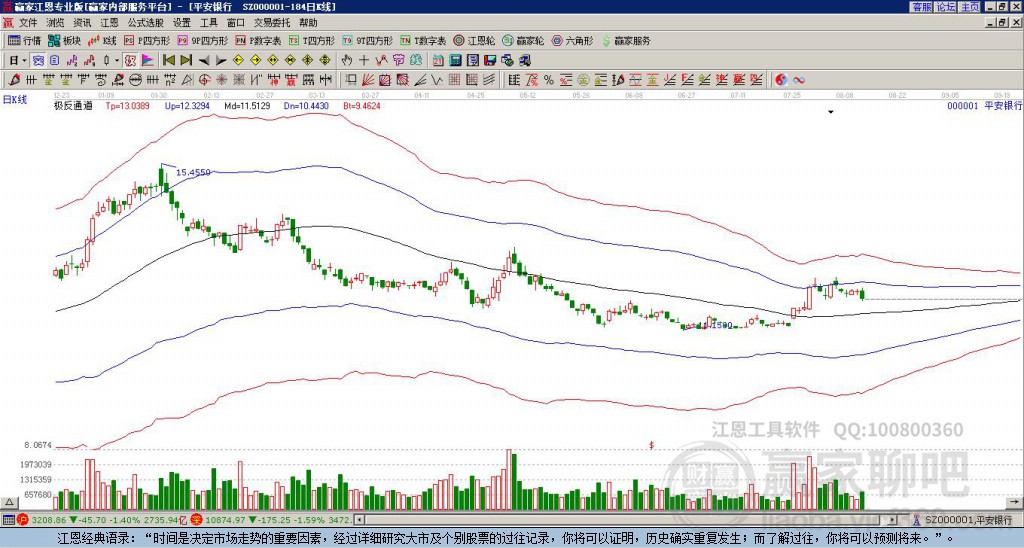Click the colorful flag icon
Viewport: 1024px width, 548px height.
pos(148,61)
